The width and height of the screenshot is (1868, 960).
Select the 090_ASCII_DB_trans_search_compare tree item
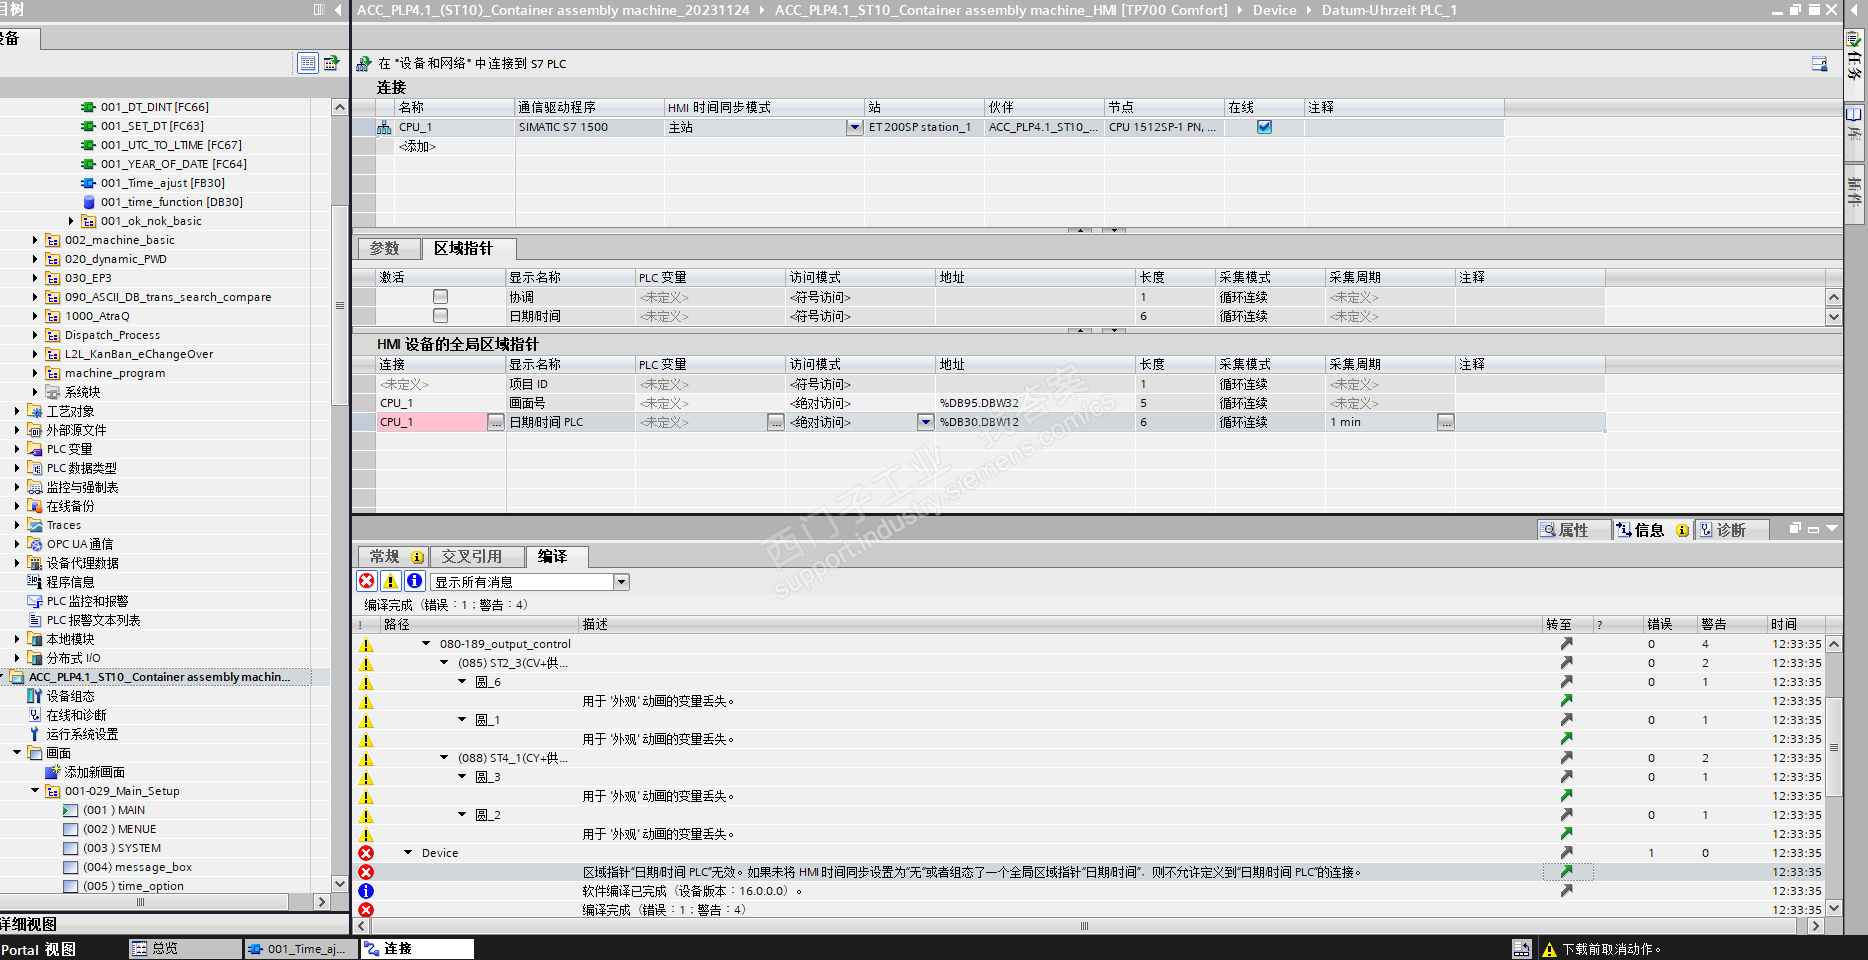168,297
